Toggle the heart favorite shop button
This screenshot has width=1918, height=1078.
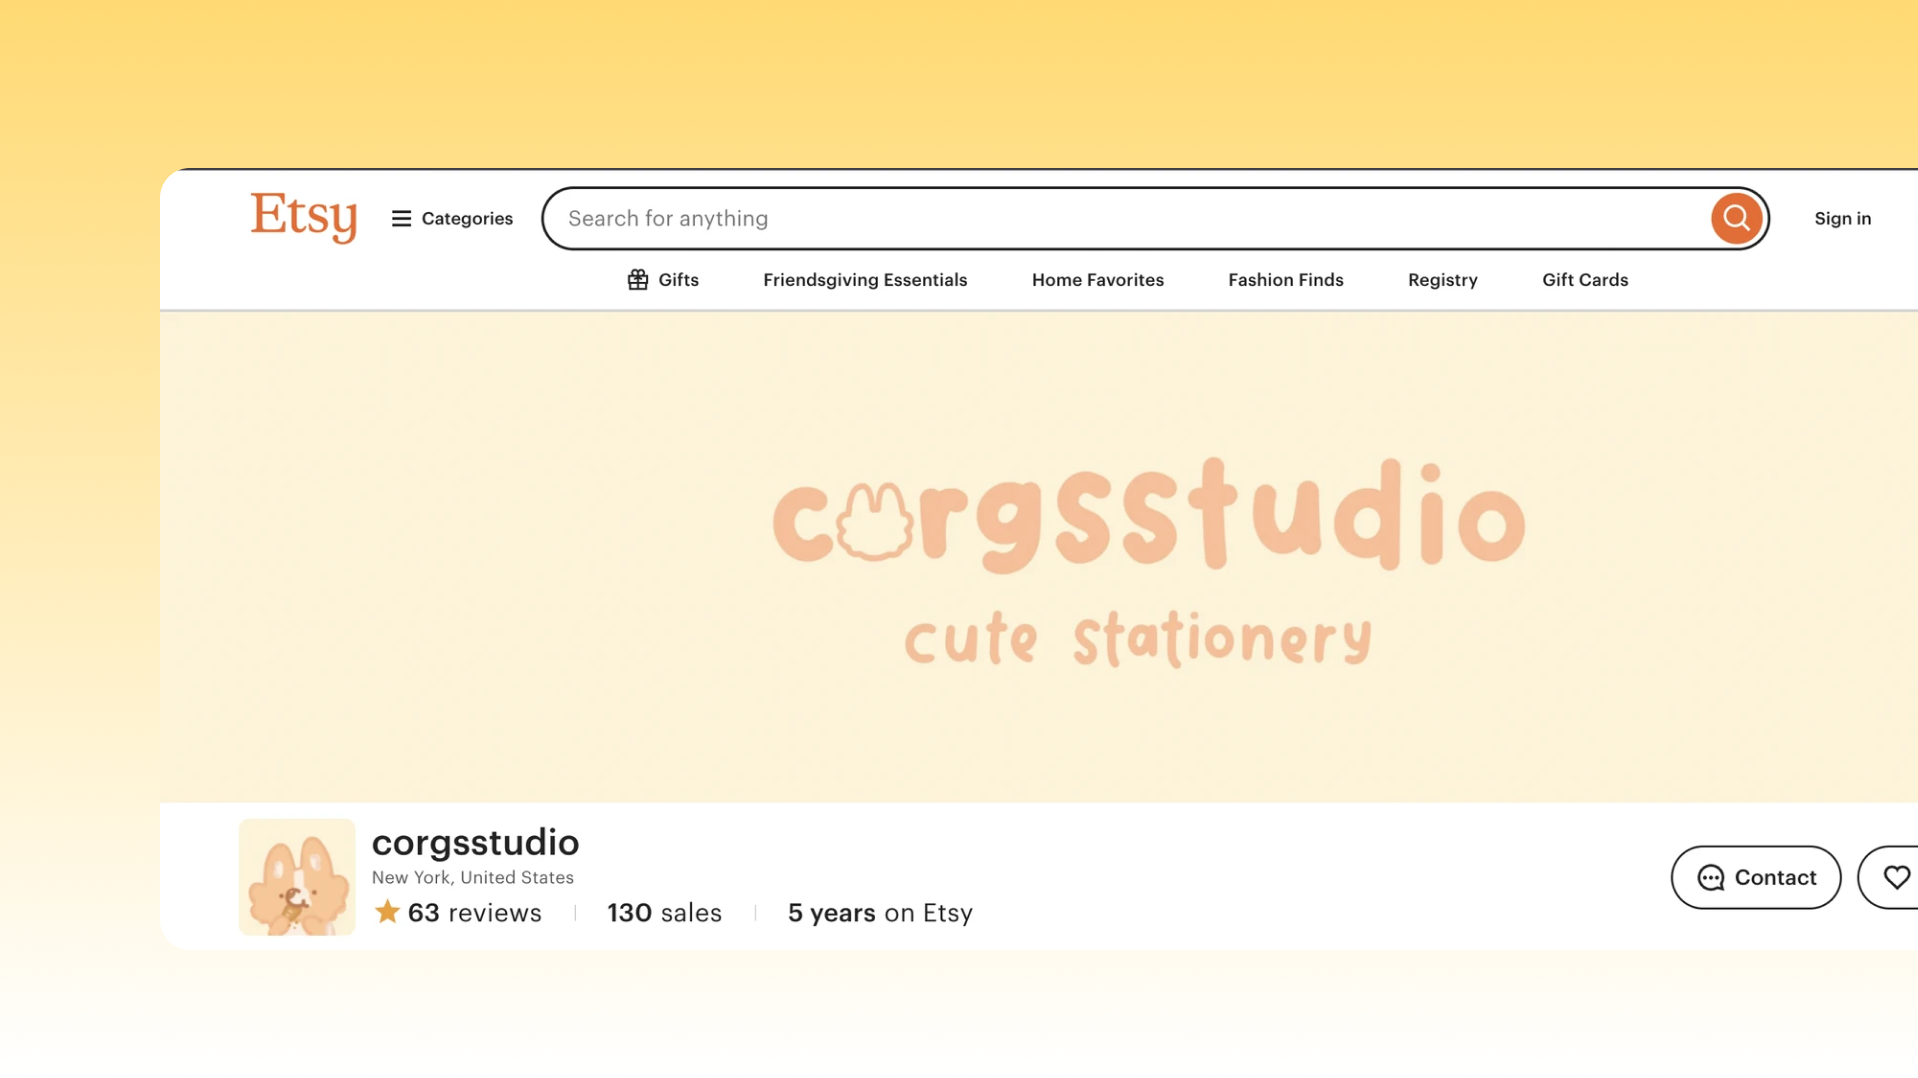[x=1894, y=877]
